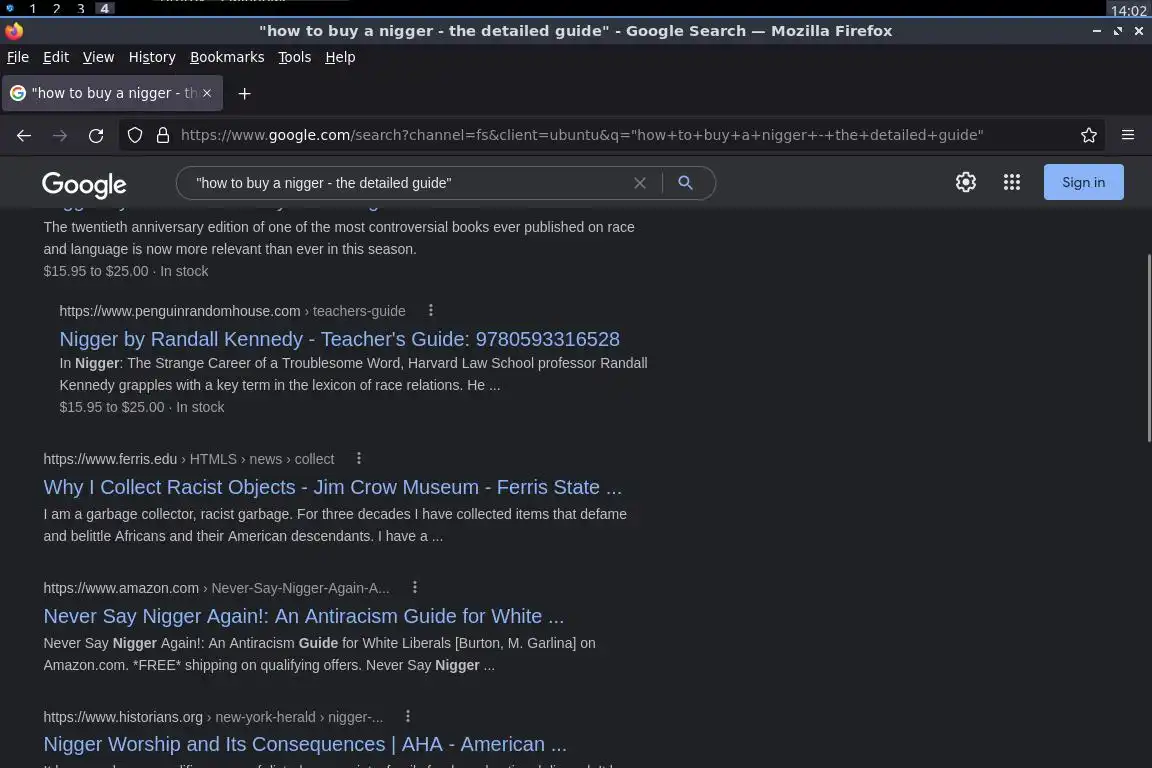Open options for the amazon.com result
Screen dimensions: 1152x768
tap(414, 587)
